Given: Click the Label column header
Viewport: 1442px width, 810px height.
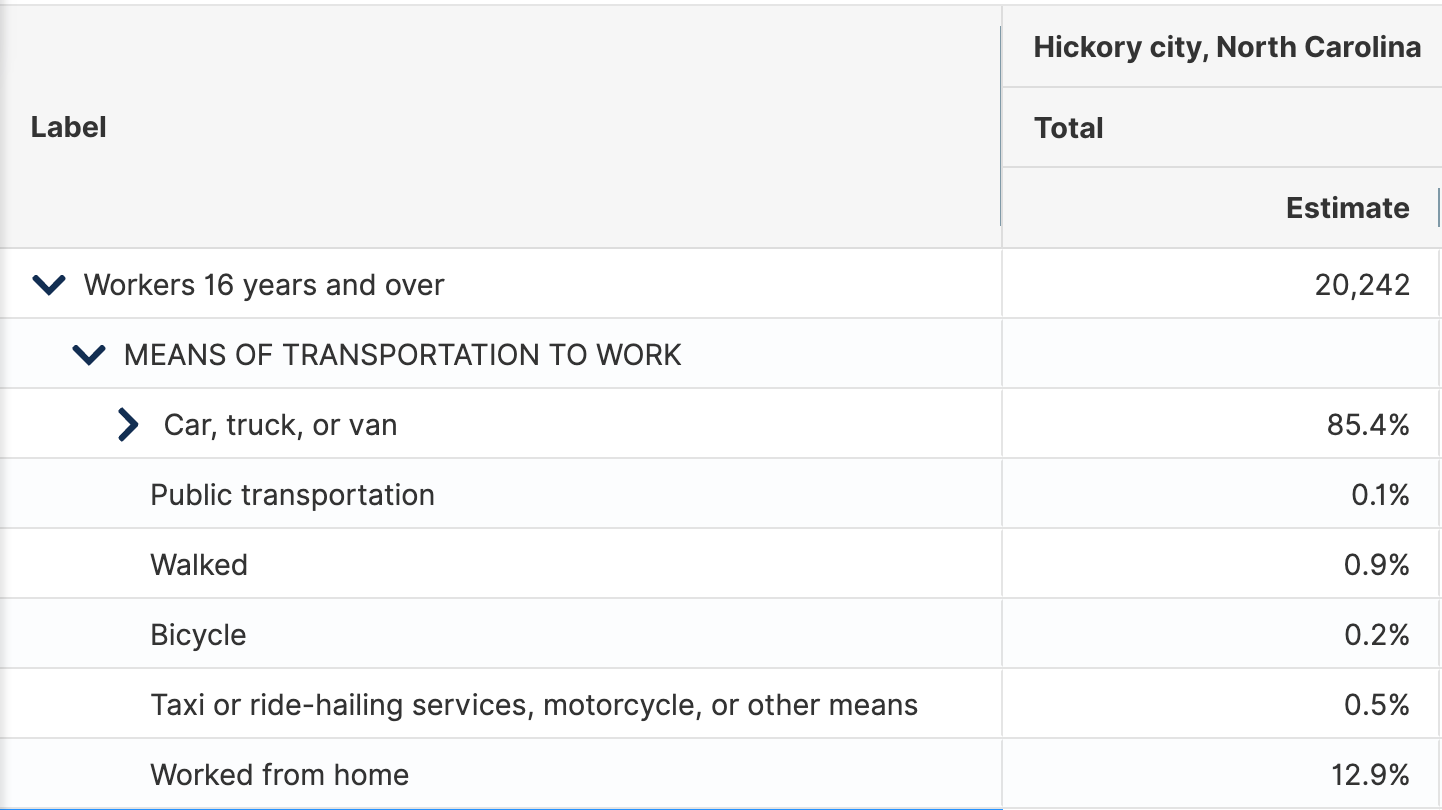Looking at the screenshot, I should click(69, 127).
